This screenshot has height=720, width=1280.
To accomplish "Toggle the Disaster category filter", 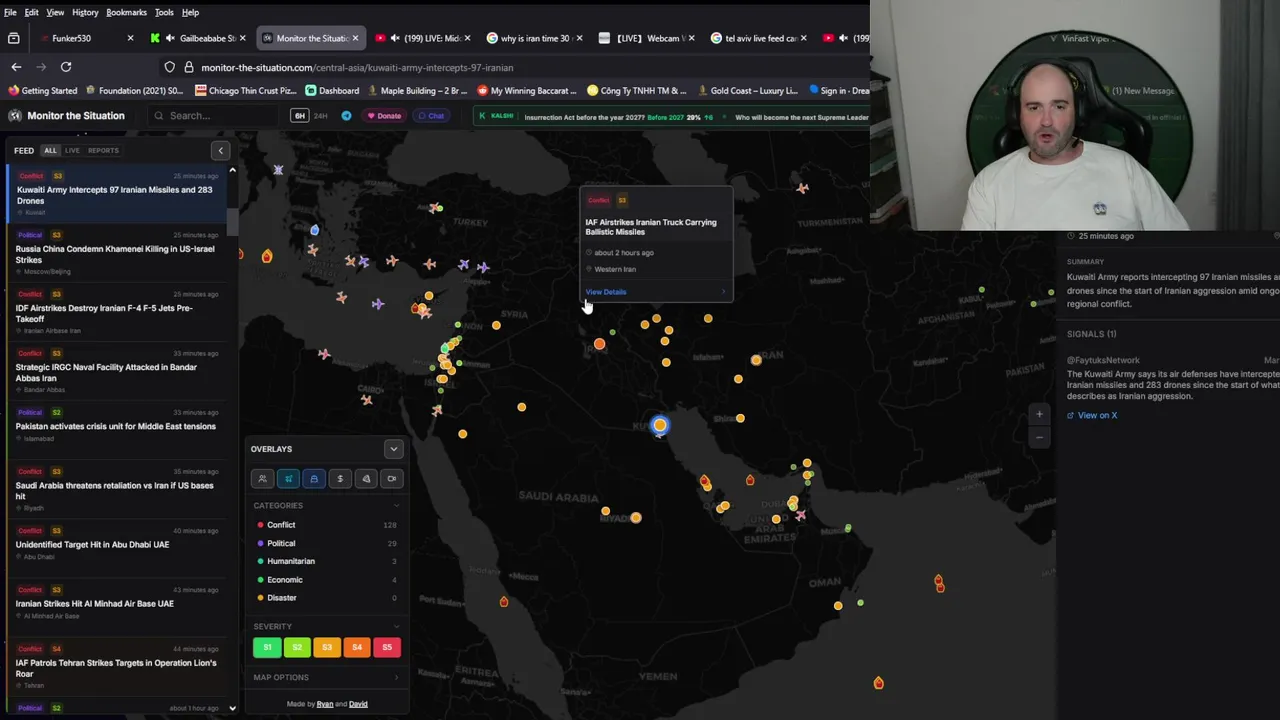I will point(327,598).
